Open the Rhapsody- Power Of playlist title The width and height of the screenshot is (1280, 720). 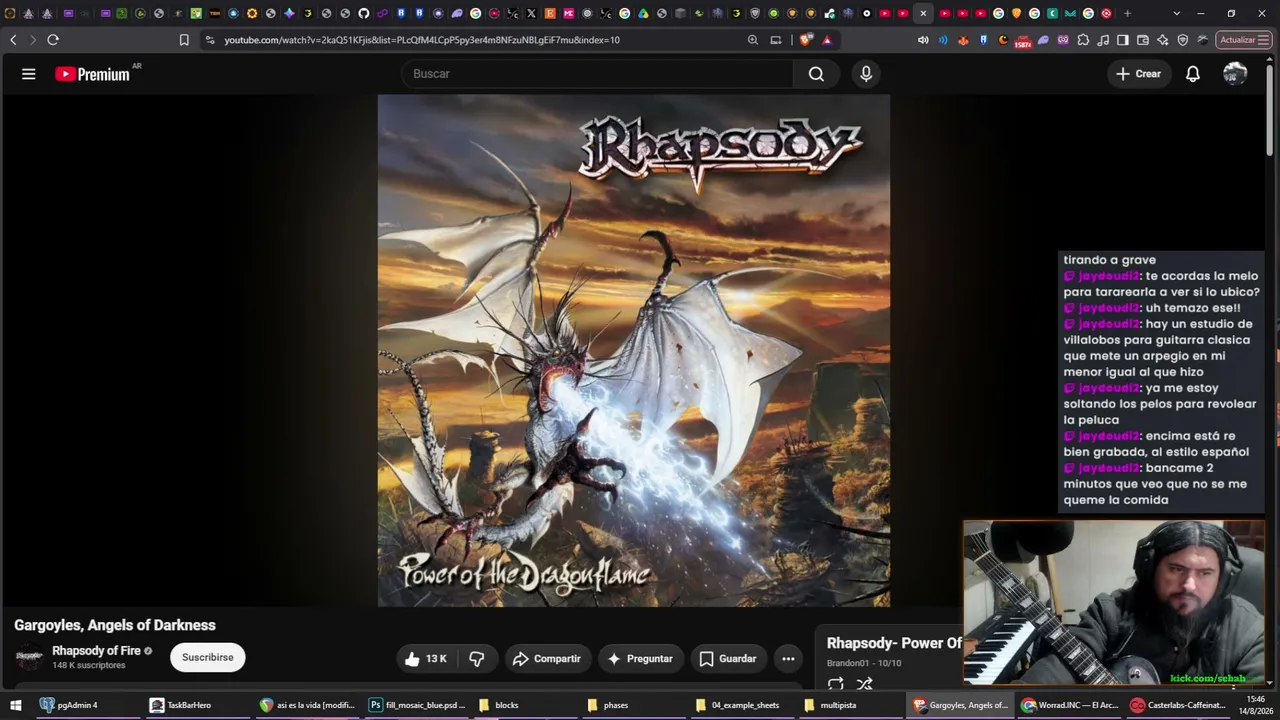pyautogui.click(x=894, y=643)
